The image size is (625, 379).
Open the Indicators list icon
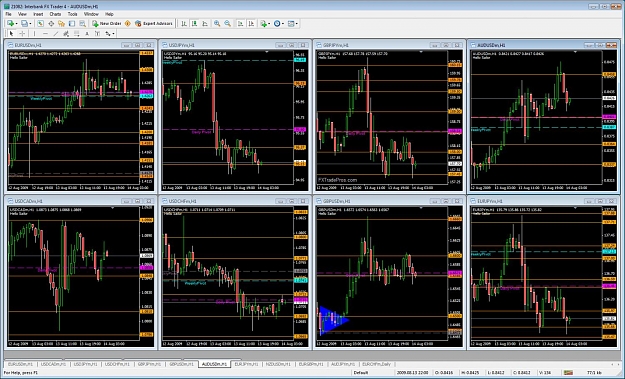pos(263,24)
